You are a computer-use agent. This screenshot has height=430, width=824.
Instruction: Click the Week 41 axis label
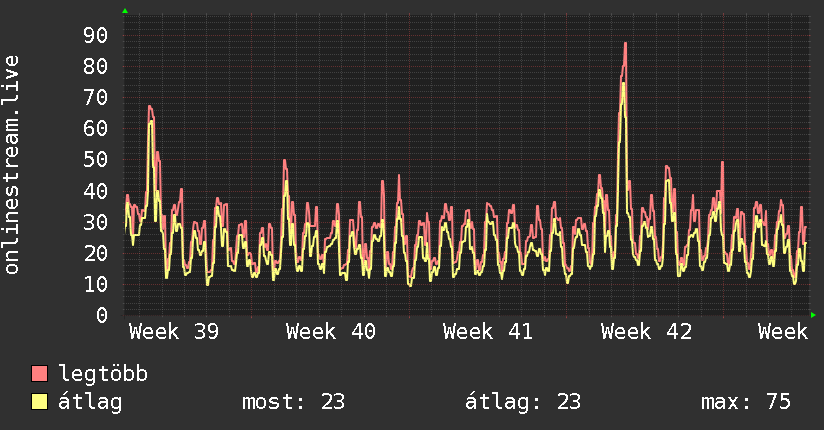[x=488, y=332]
